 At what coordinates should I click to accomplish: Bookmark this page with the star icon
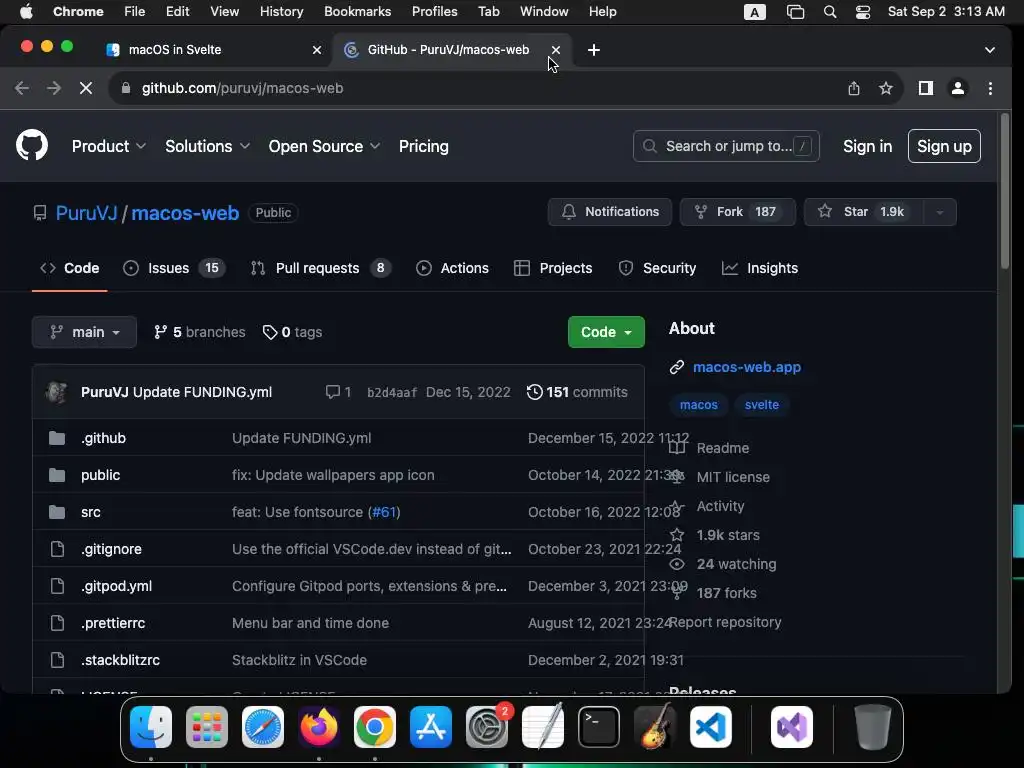point(886,88)
